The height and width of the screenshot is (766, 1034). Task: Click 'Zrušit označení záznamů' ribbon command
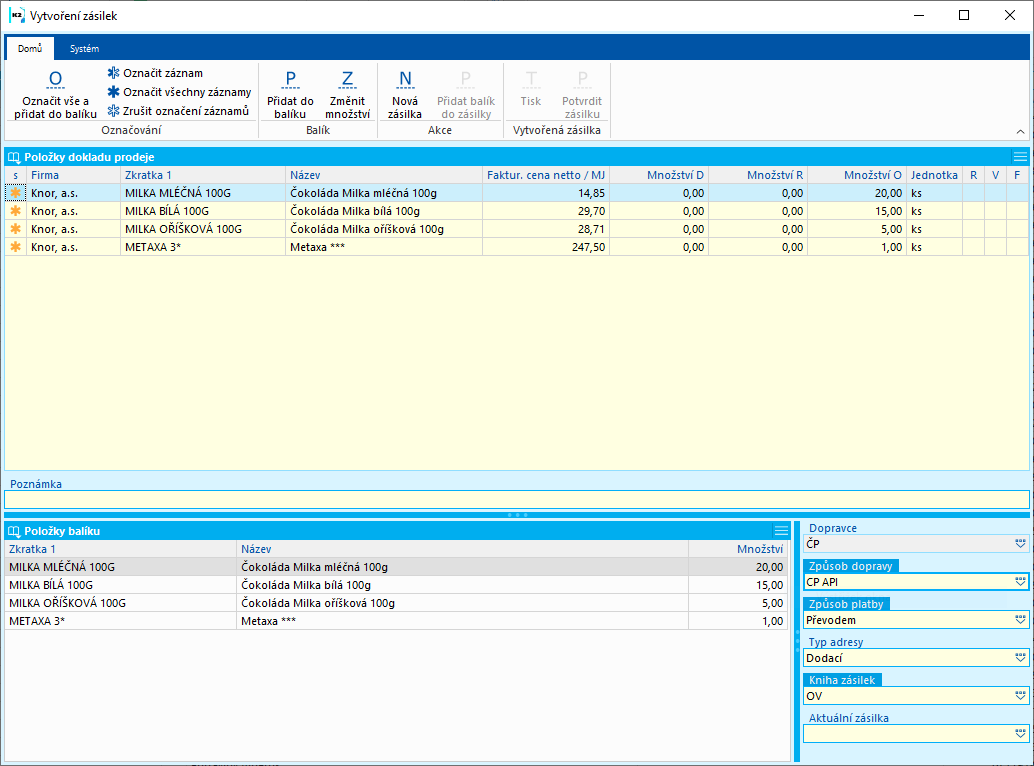pos(178,111)
